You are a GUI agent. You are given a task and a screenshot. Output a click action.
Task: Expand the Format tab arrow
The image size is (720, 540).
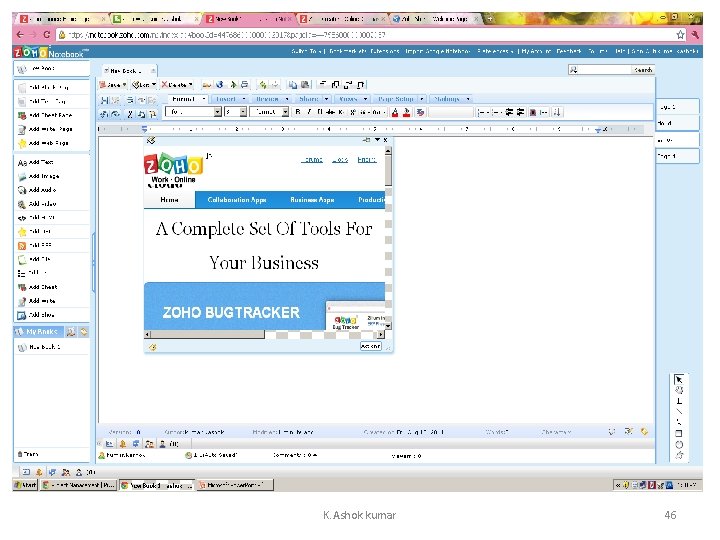click(x=204, y=99)
